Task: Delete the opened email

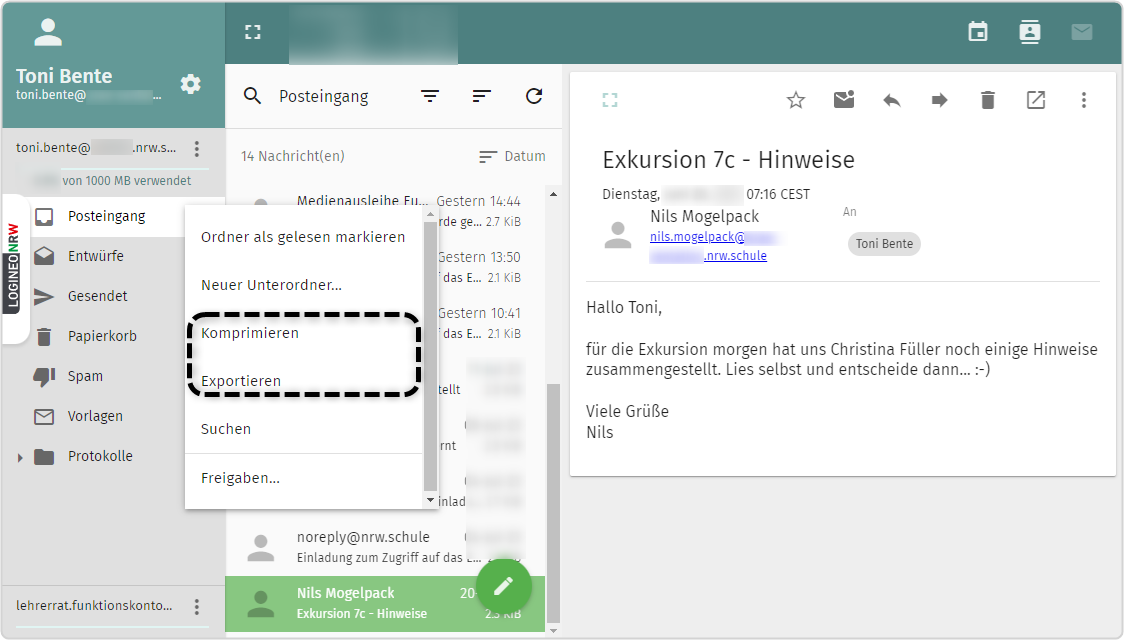Action: coord(987,100)
